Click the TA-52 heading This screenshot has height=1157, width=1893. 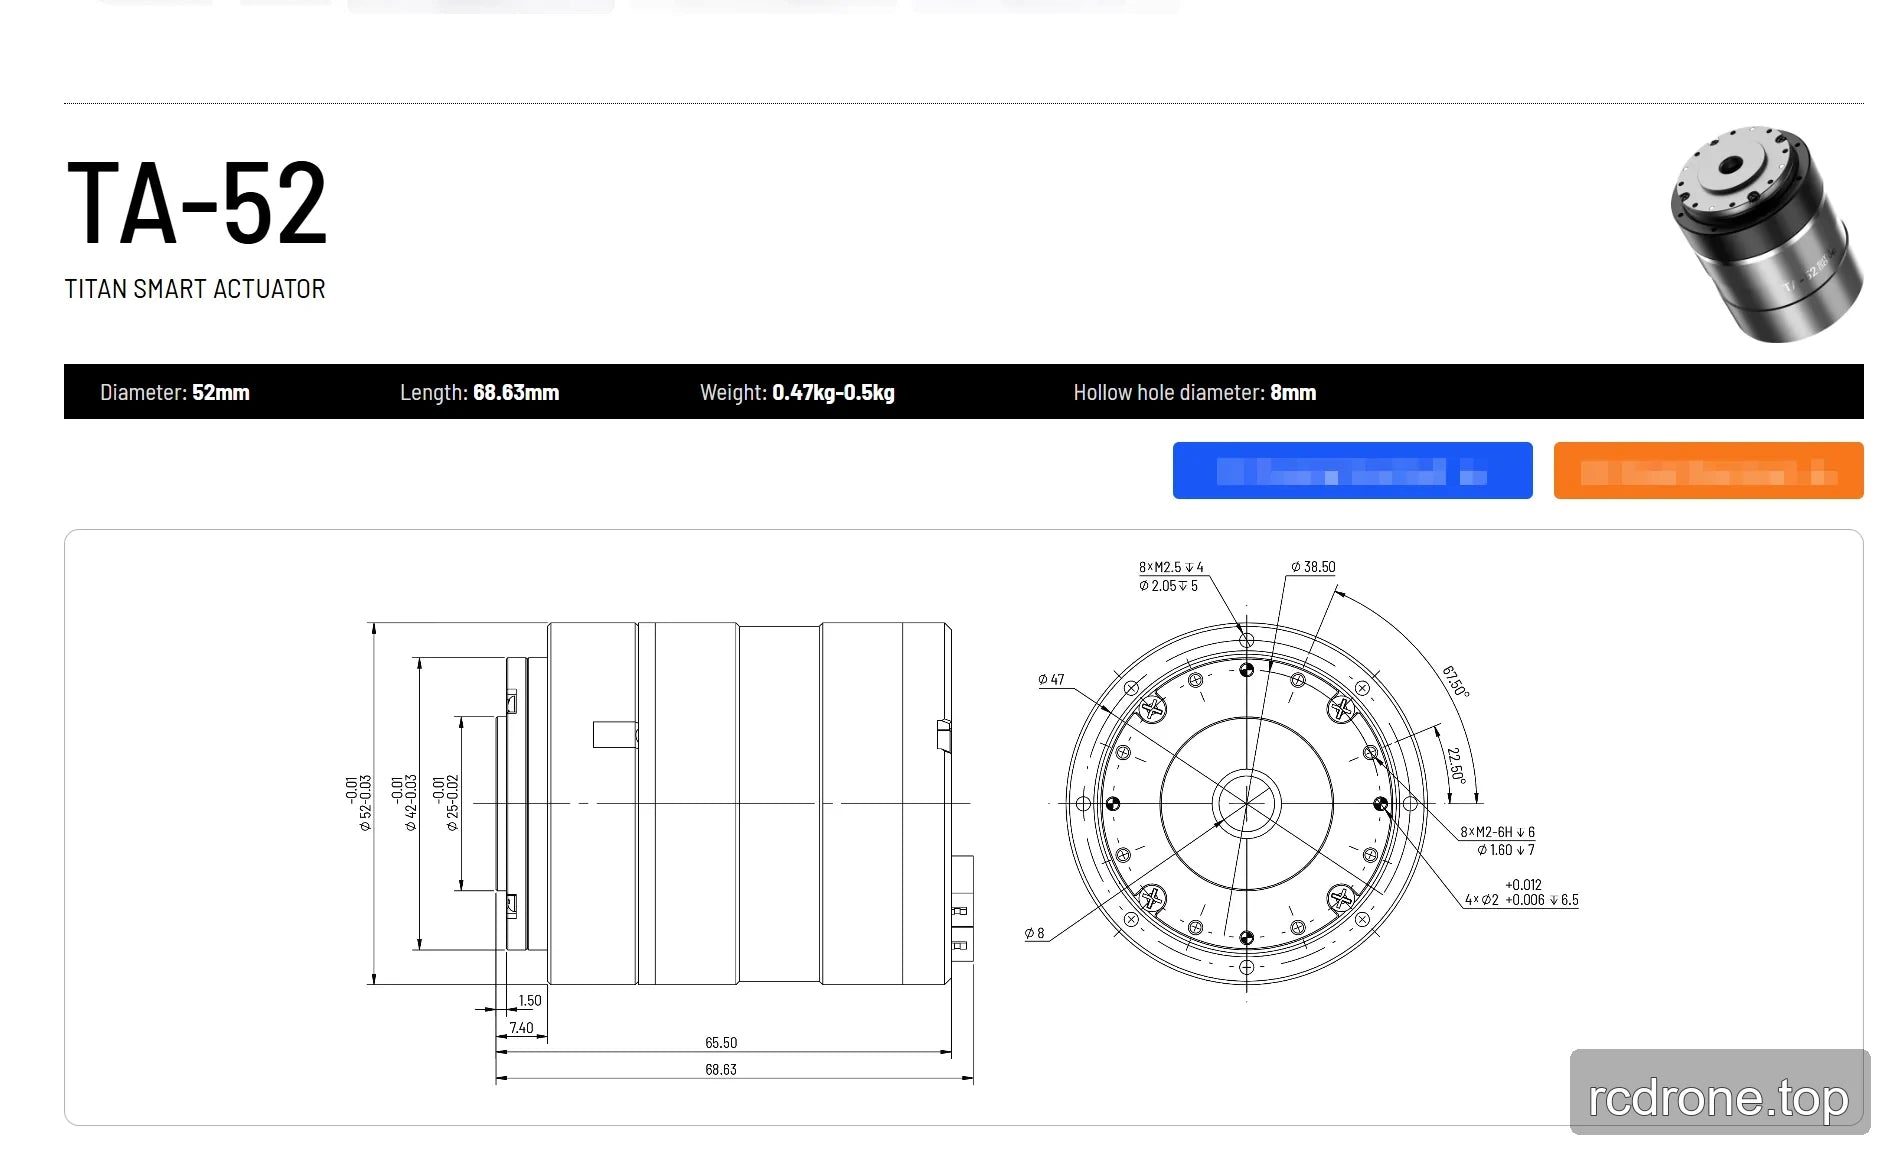[197, 203]
